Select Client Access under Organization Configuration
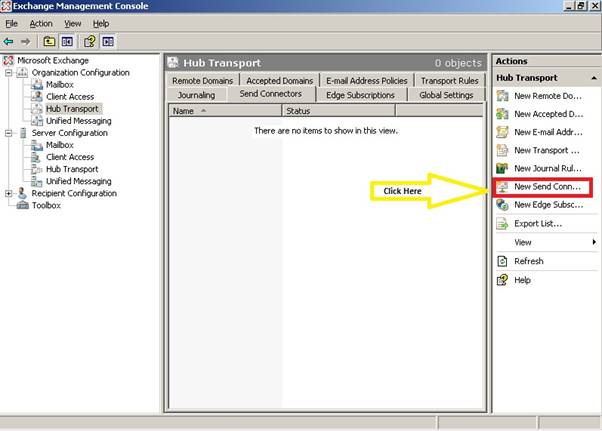The image size is (602, 431). click(x=70, y=97)
